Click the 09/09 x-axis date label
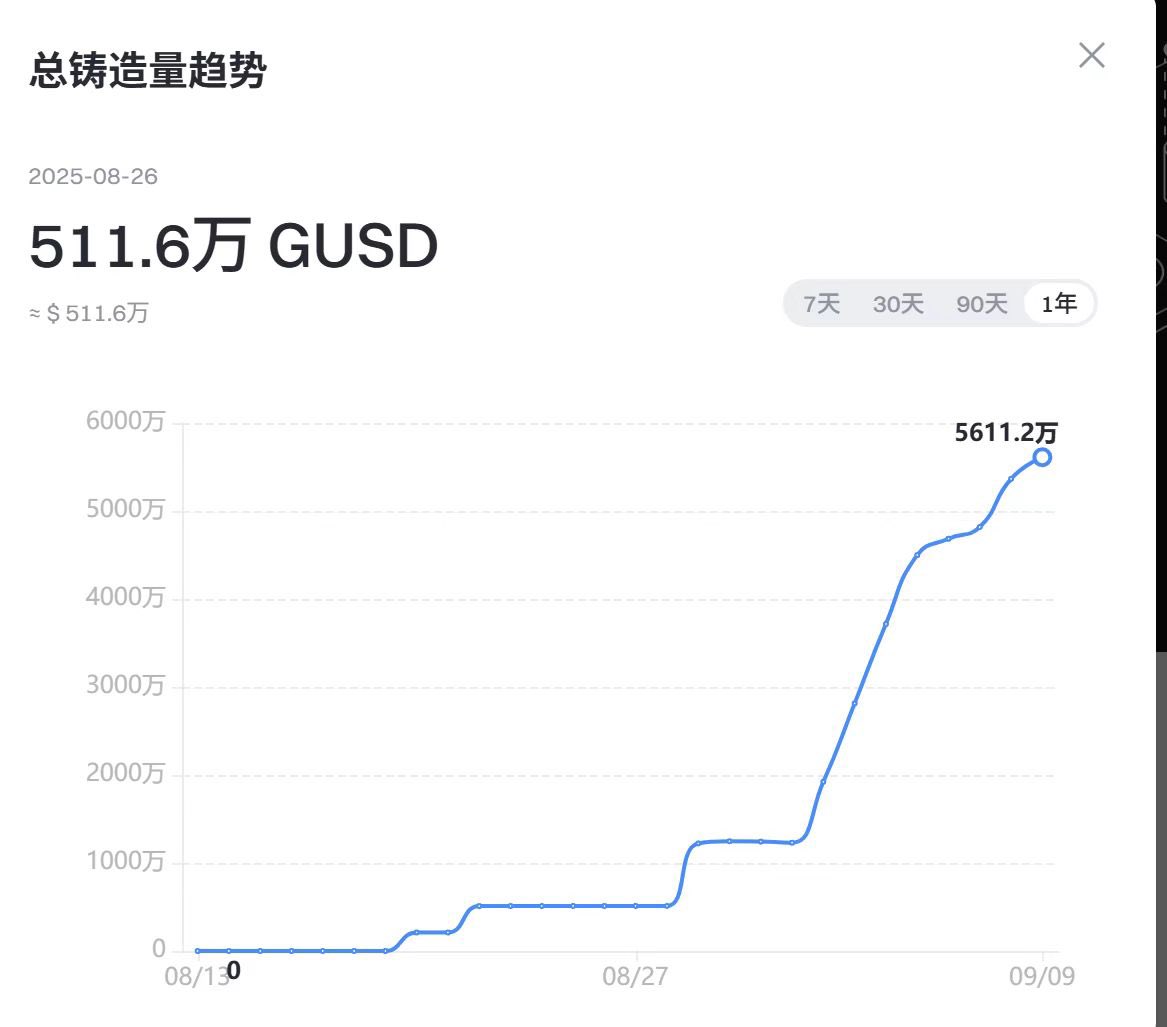Viewport: 1167px width, 1027px height. coord(1042,977)
